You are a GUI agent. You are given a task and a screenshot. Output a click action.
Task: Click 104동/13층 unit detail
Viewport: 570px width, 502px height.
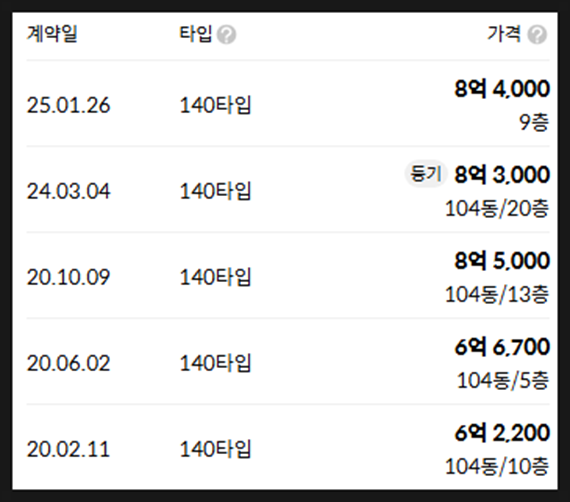coord(497,294)
